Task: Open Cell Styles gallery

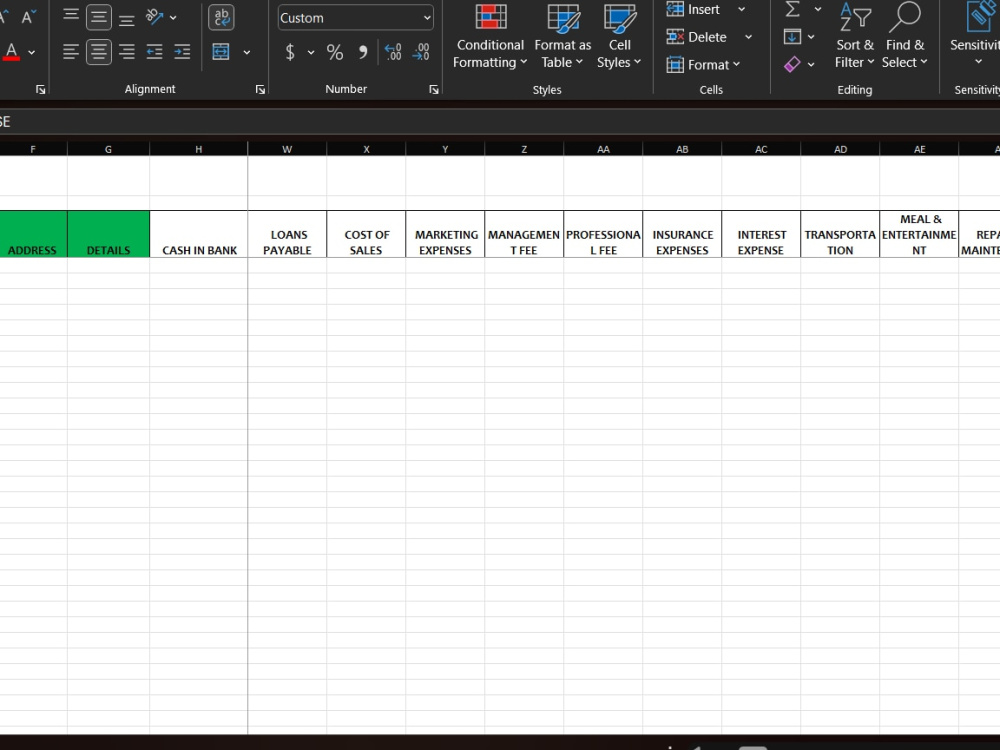Action: (619, 36)
